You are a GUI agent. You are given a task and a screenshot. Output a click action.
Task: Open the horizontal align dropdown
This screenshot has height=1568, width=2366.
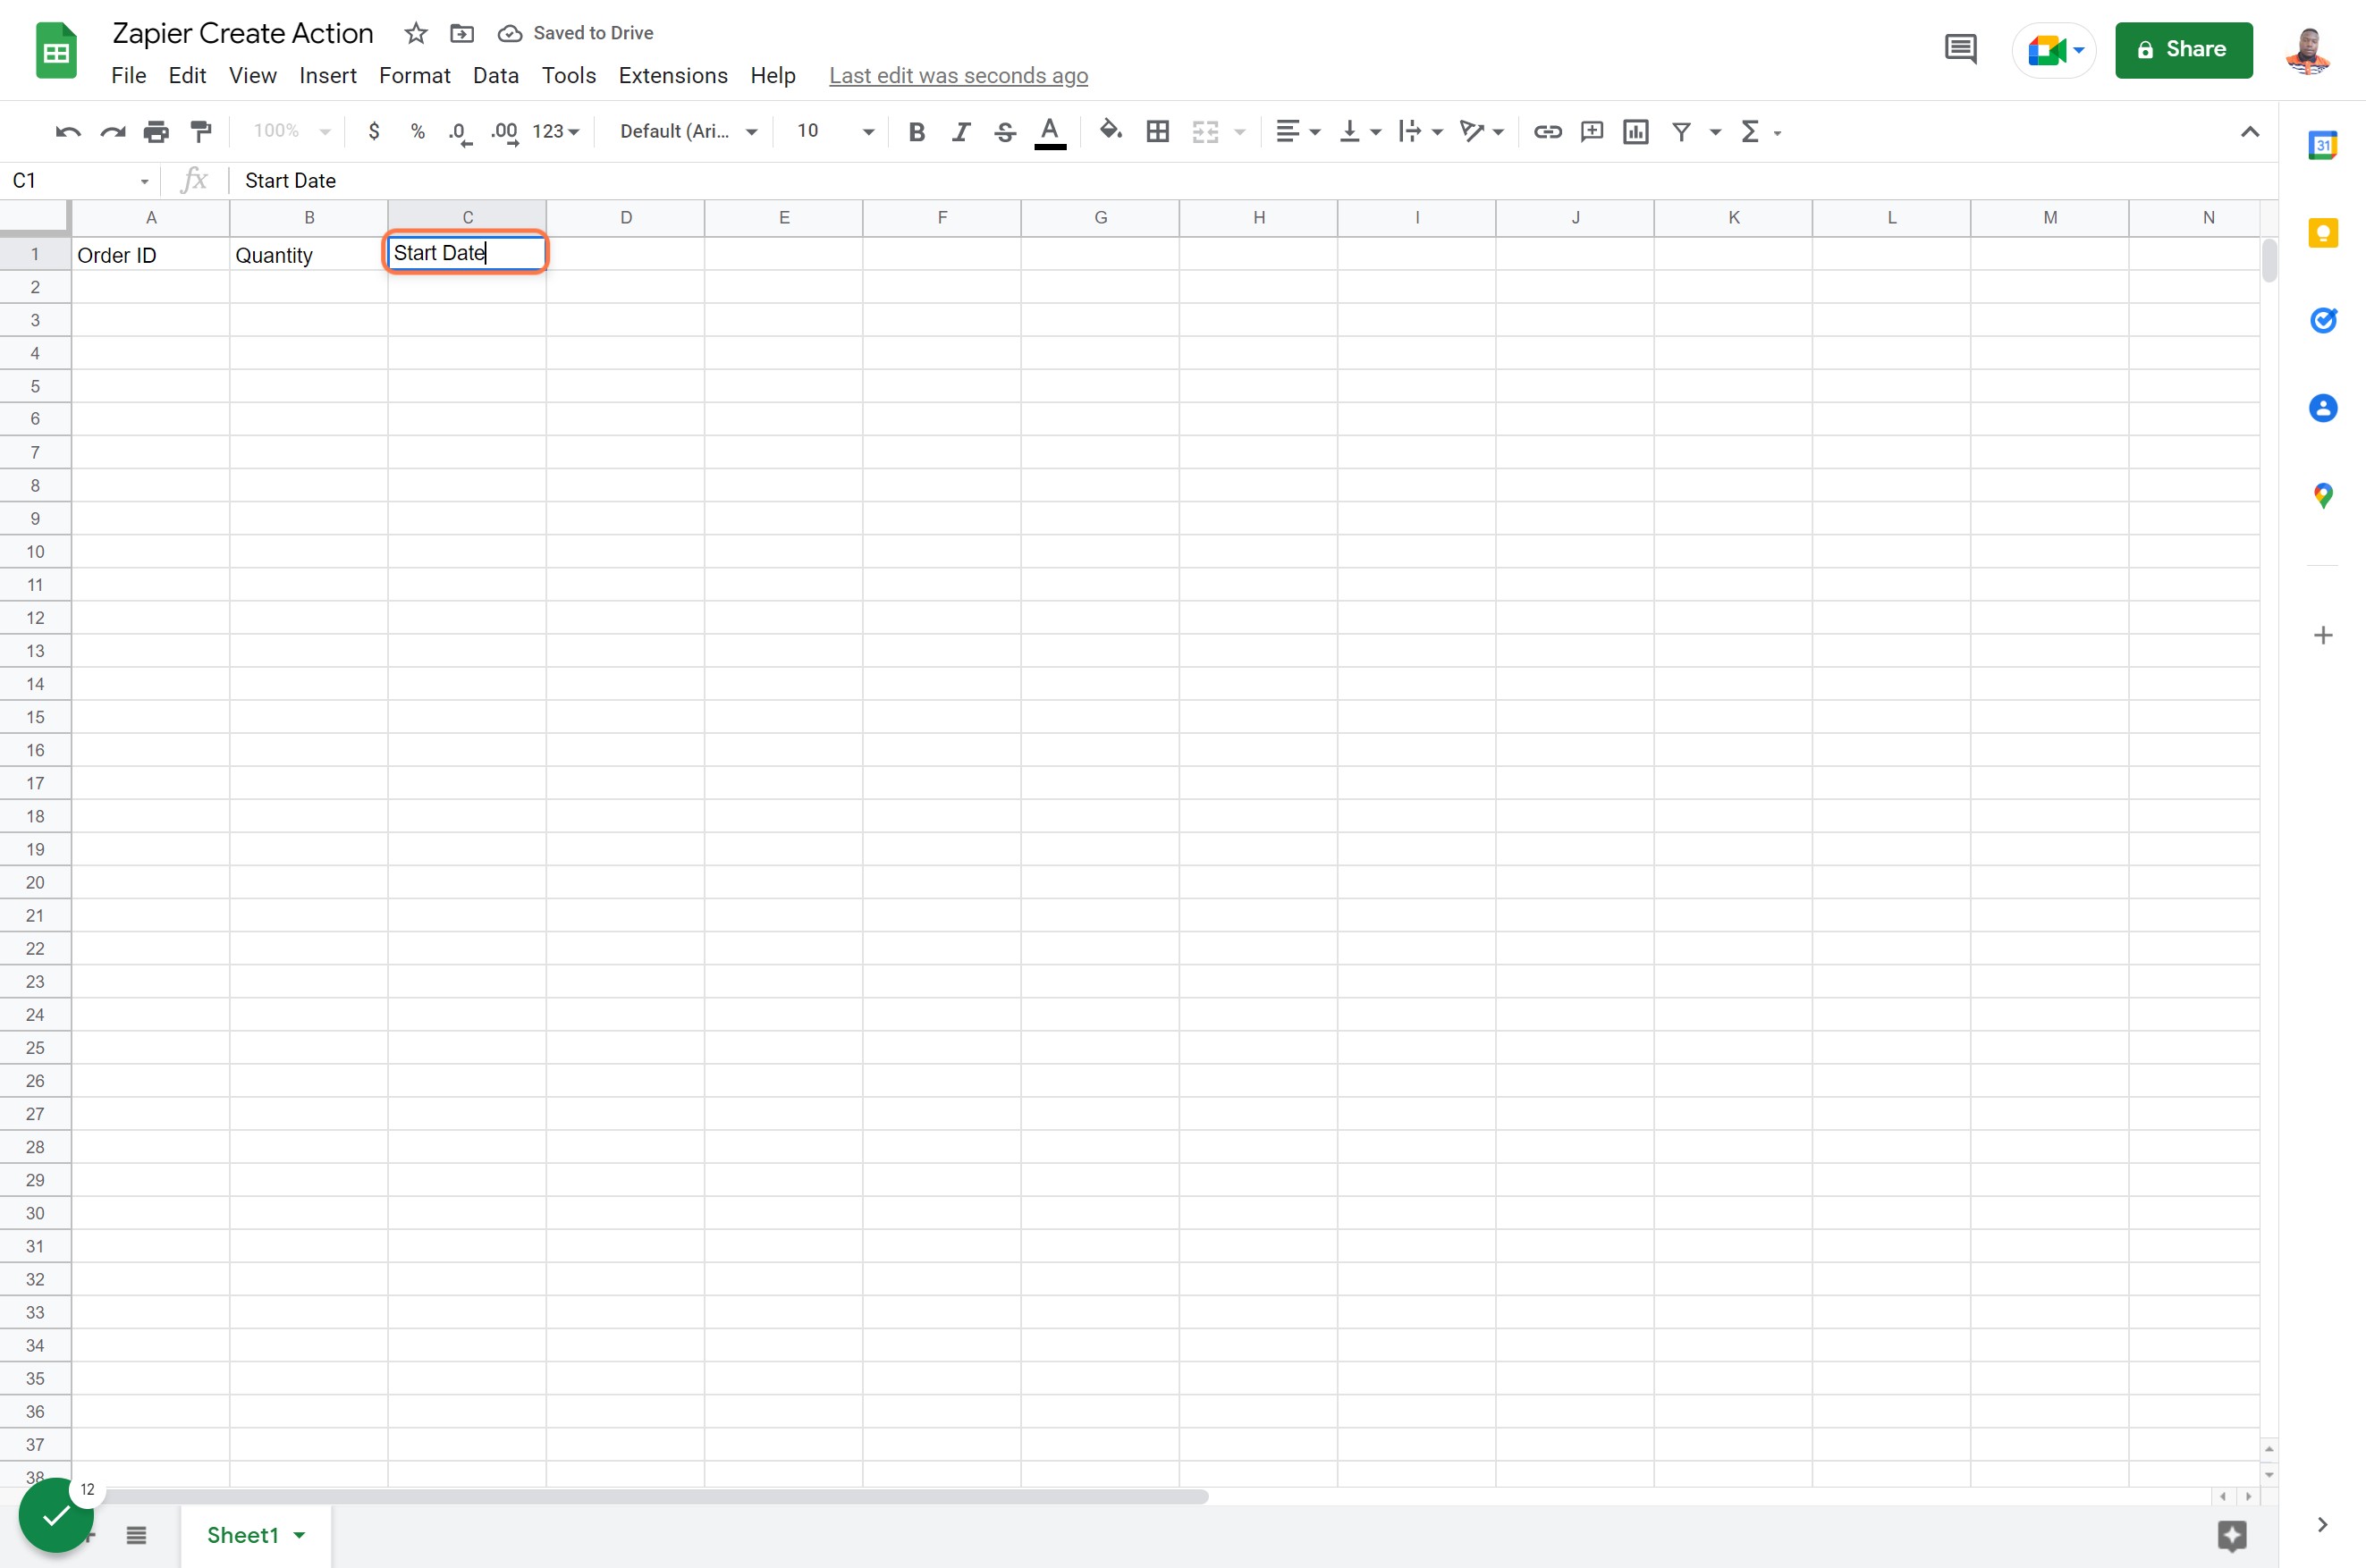(1298, 131)
